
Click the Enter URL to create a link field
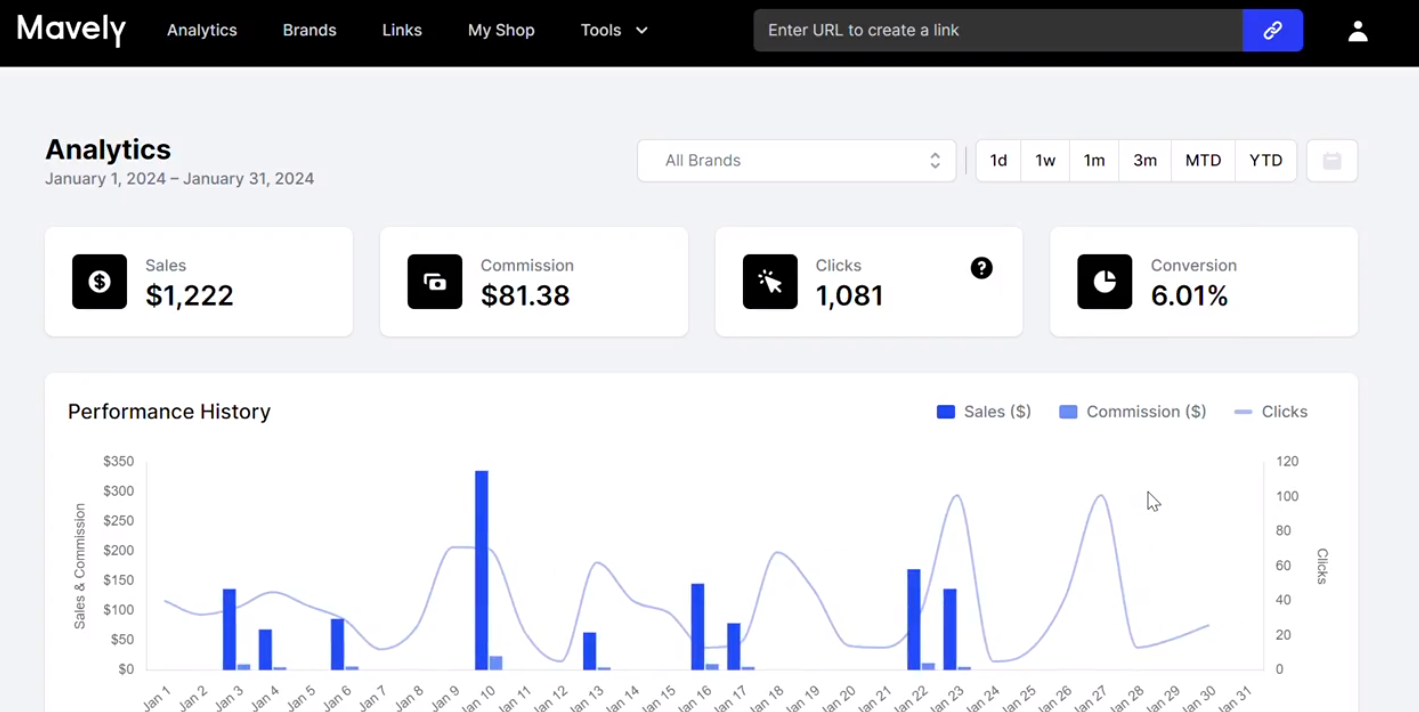point(998,30)
